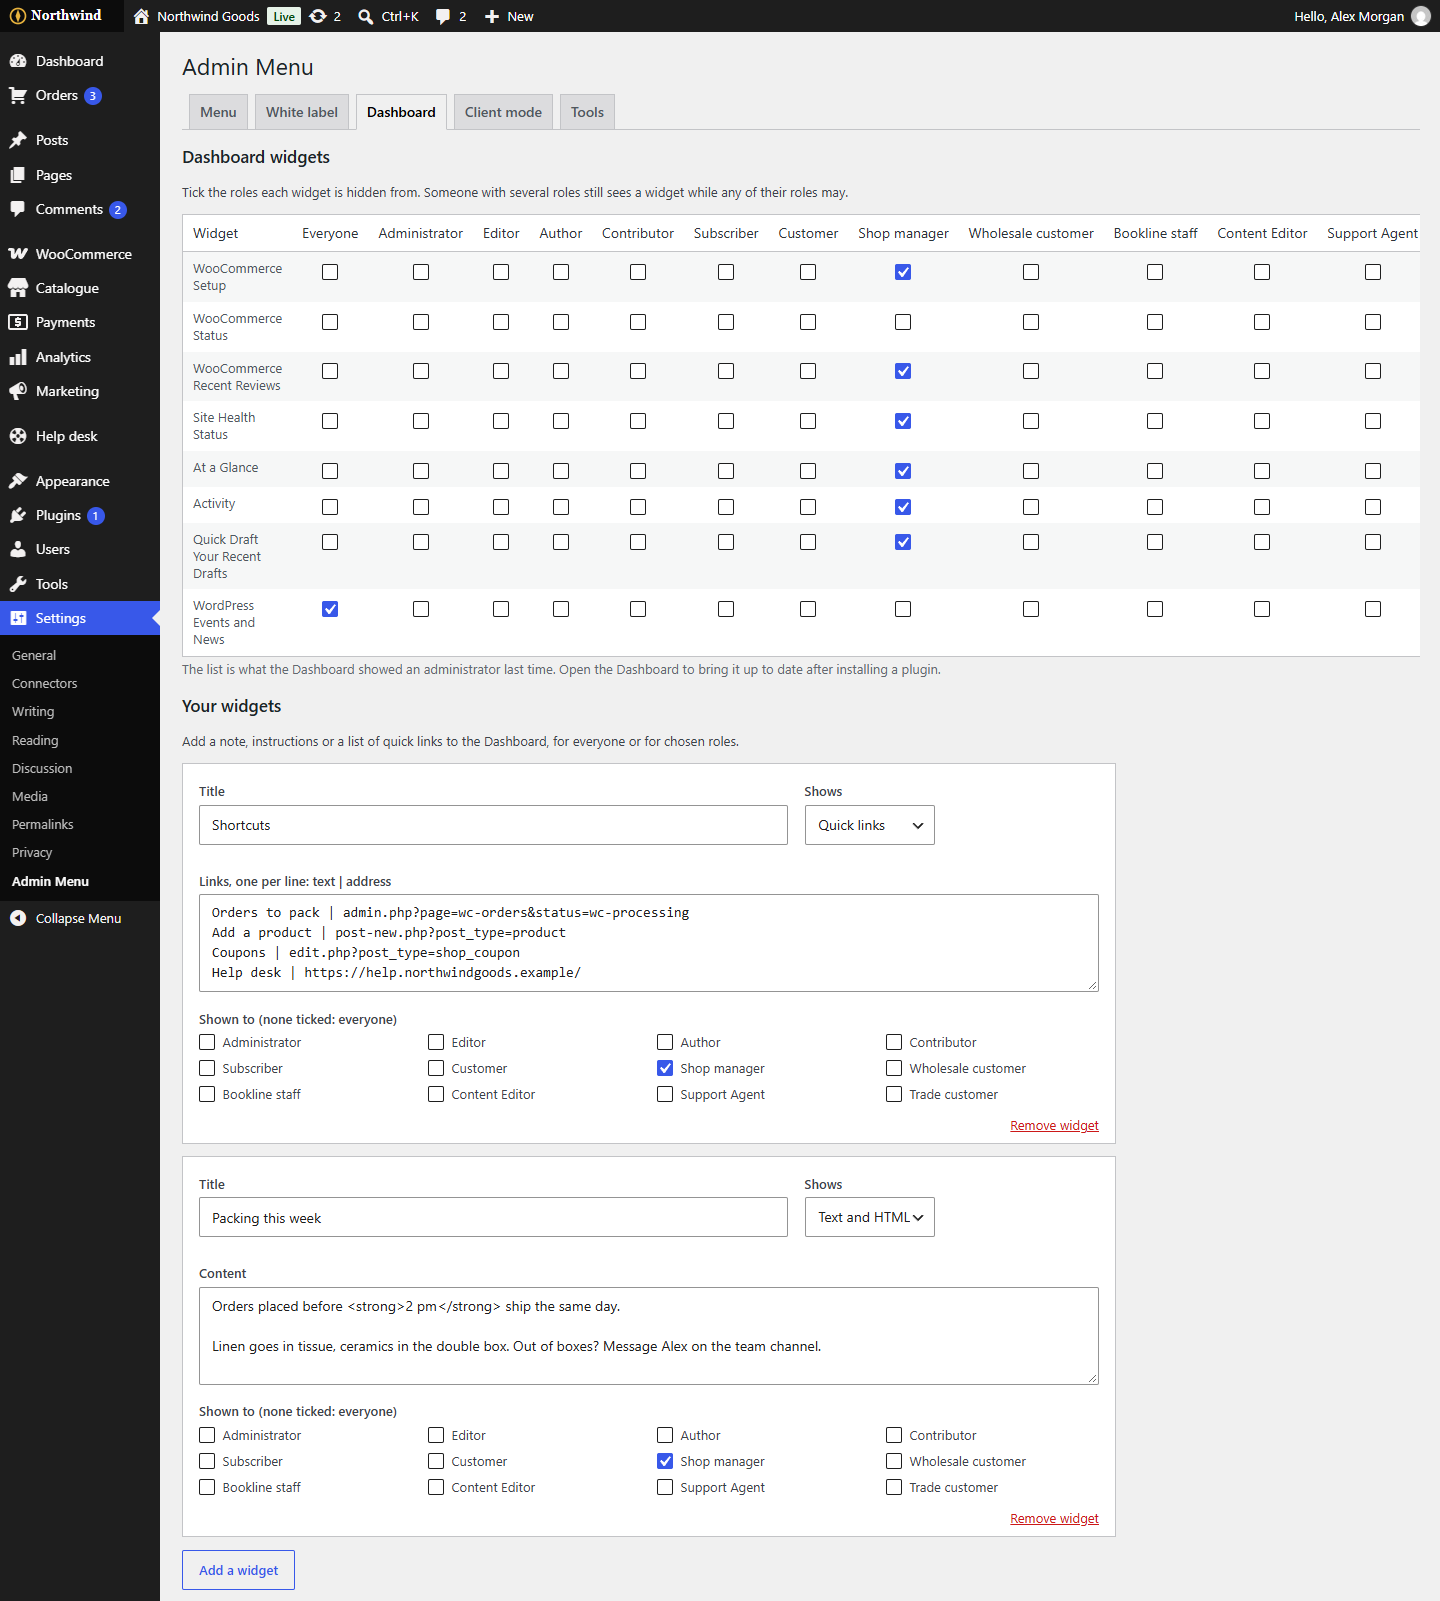Switch to the White label tab

coord(302,112)
